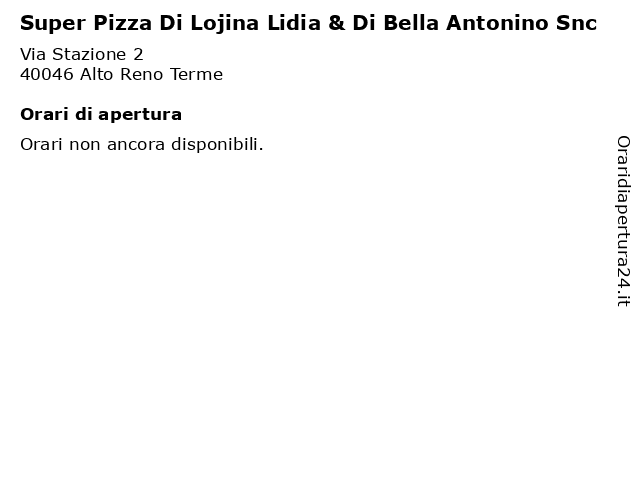The image size is (640, 480).
Task: Select the word "Terme" in the address
Action: [196, 74]
